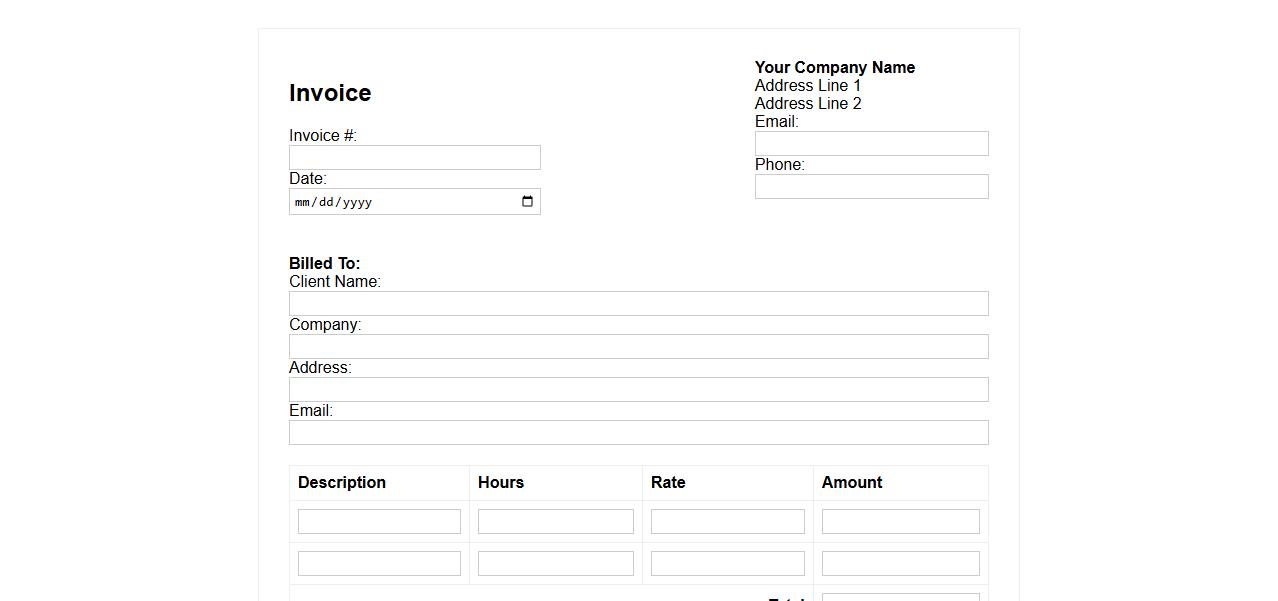The image size is (1278, 601).
Task: Focus the Billed To Company field
Action: pyautogui.click(x=638, y=347)
